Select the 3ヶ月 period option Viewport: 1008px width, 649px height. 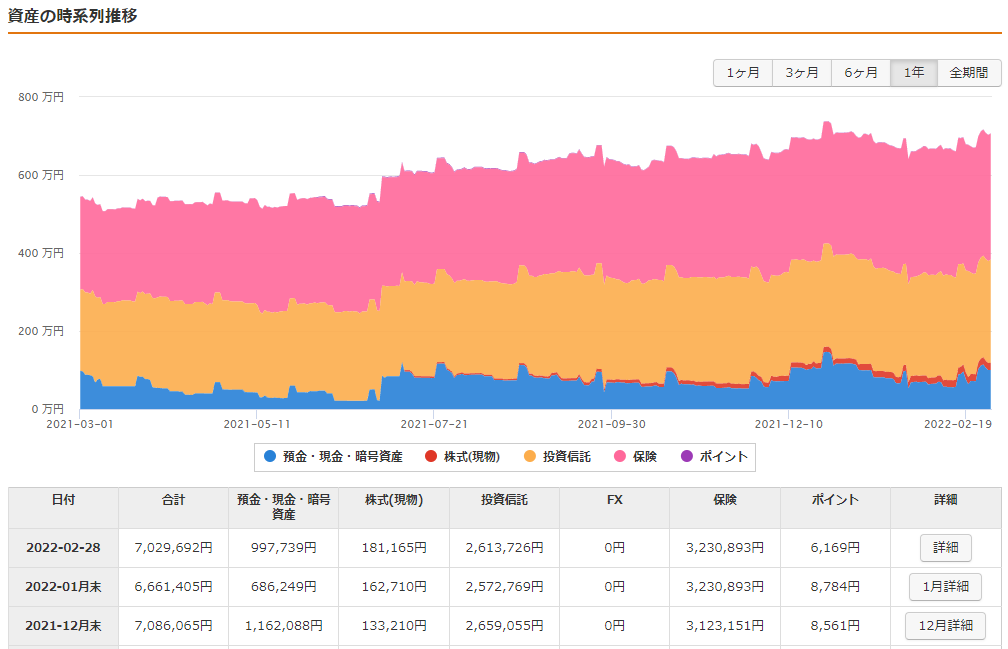click(x=801, y=72)
